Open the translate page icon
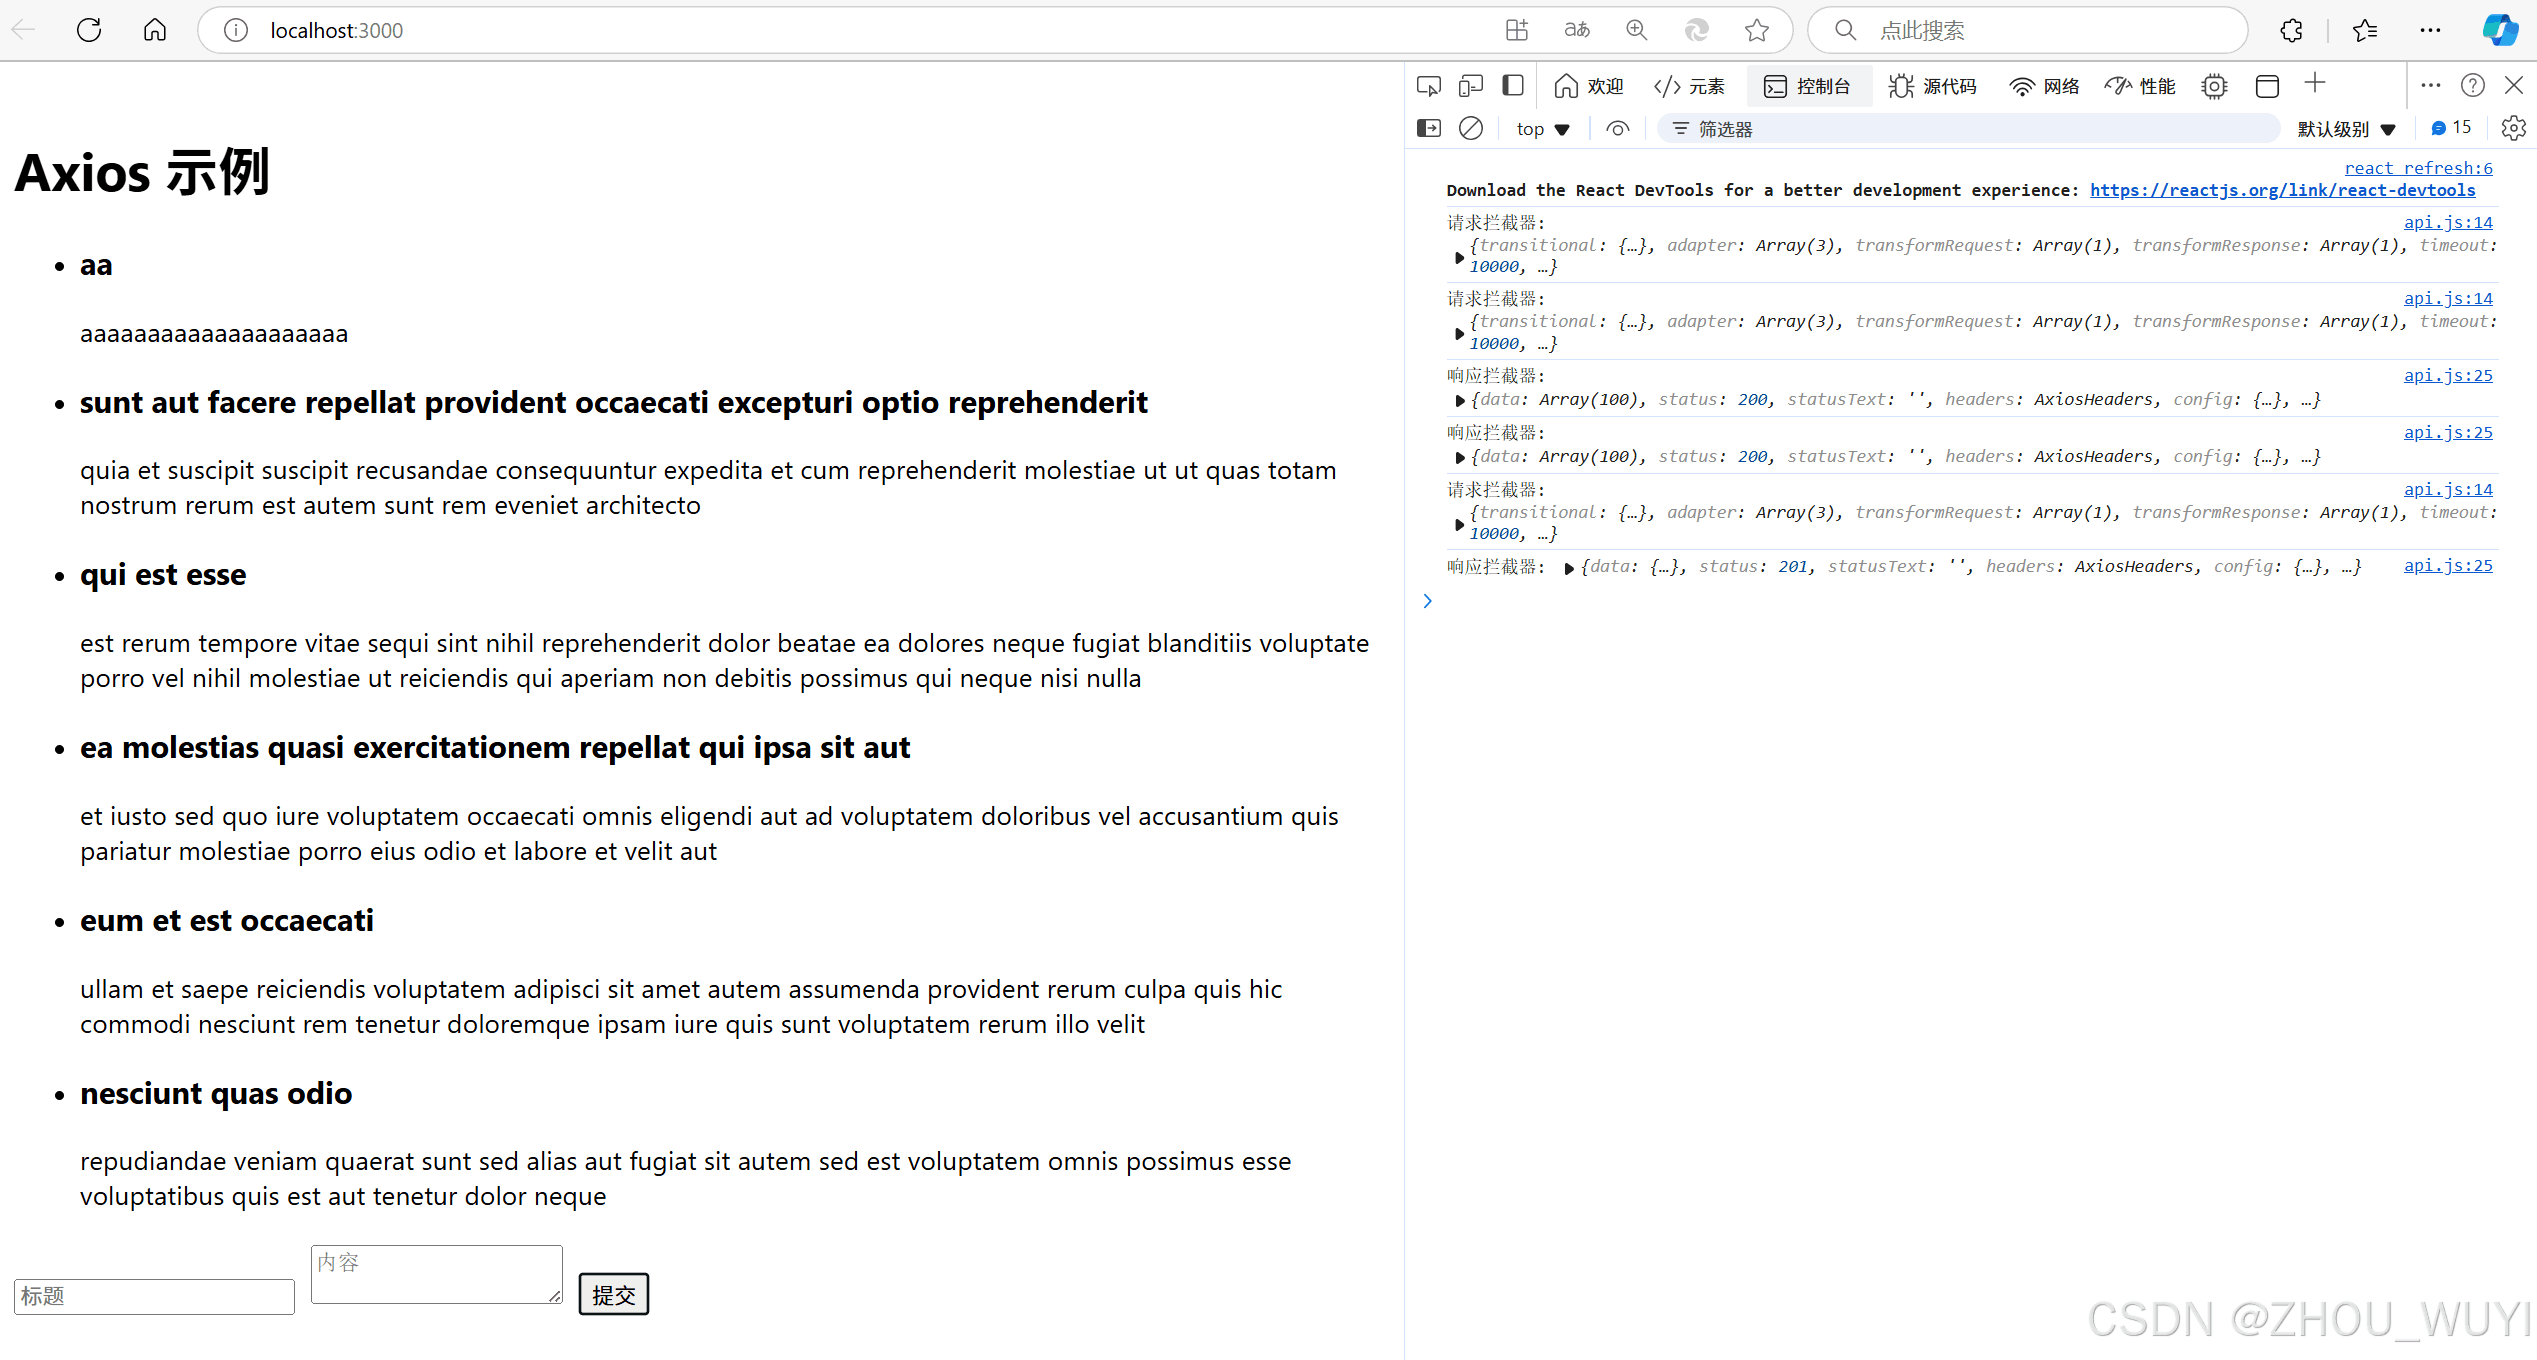The image size is (2537, 1360). pyautogui.click(x=1577, y=30)
